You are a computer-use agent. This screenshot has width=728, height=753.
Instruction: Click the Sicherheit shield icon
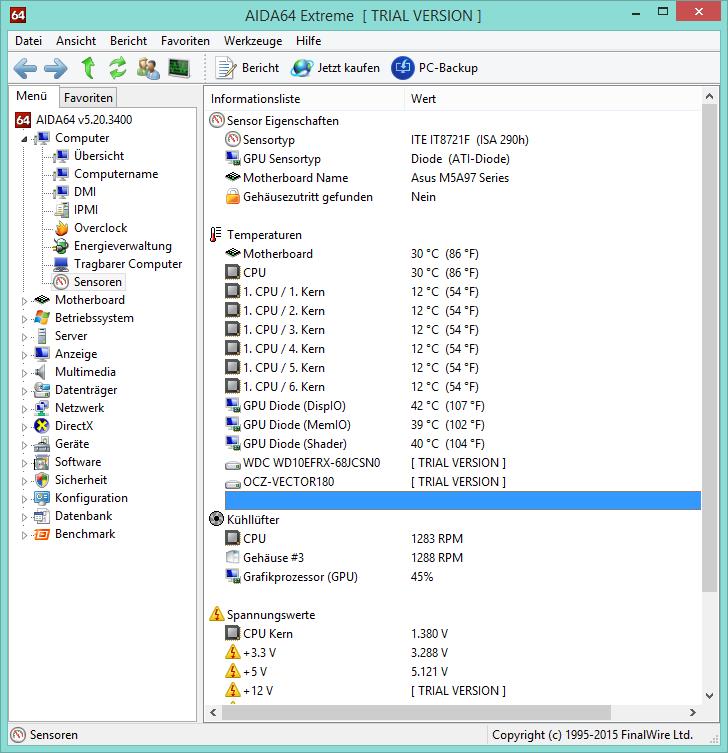click(x=42, y=480)
